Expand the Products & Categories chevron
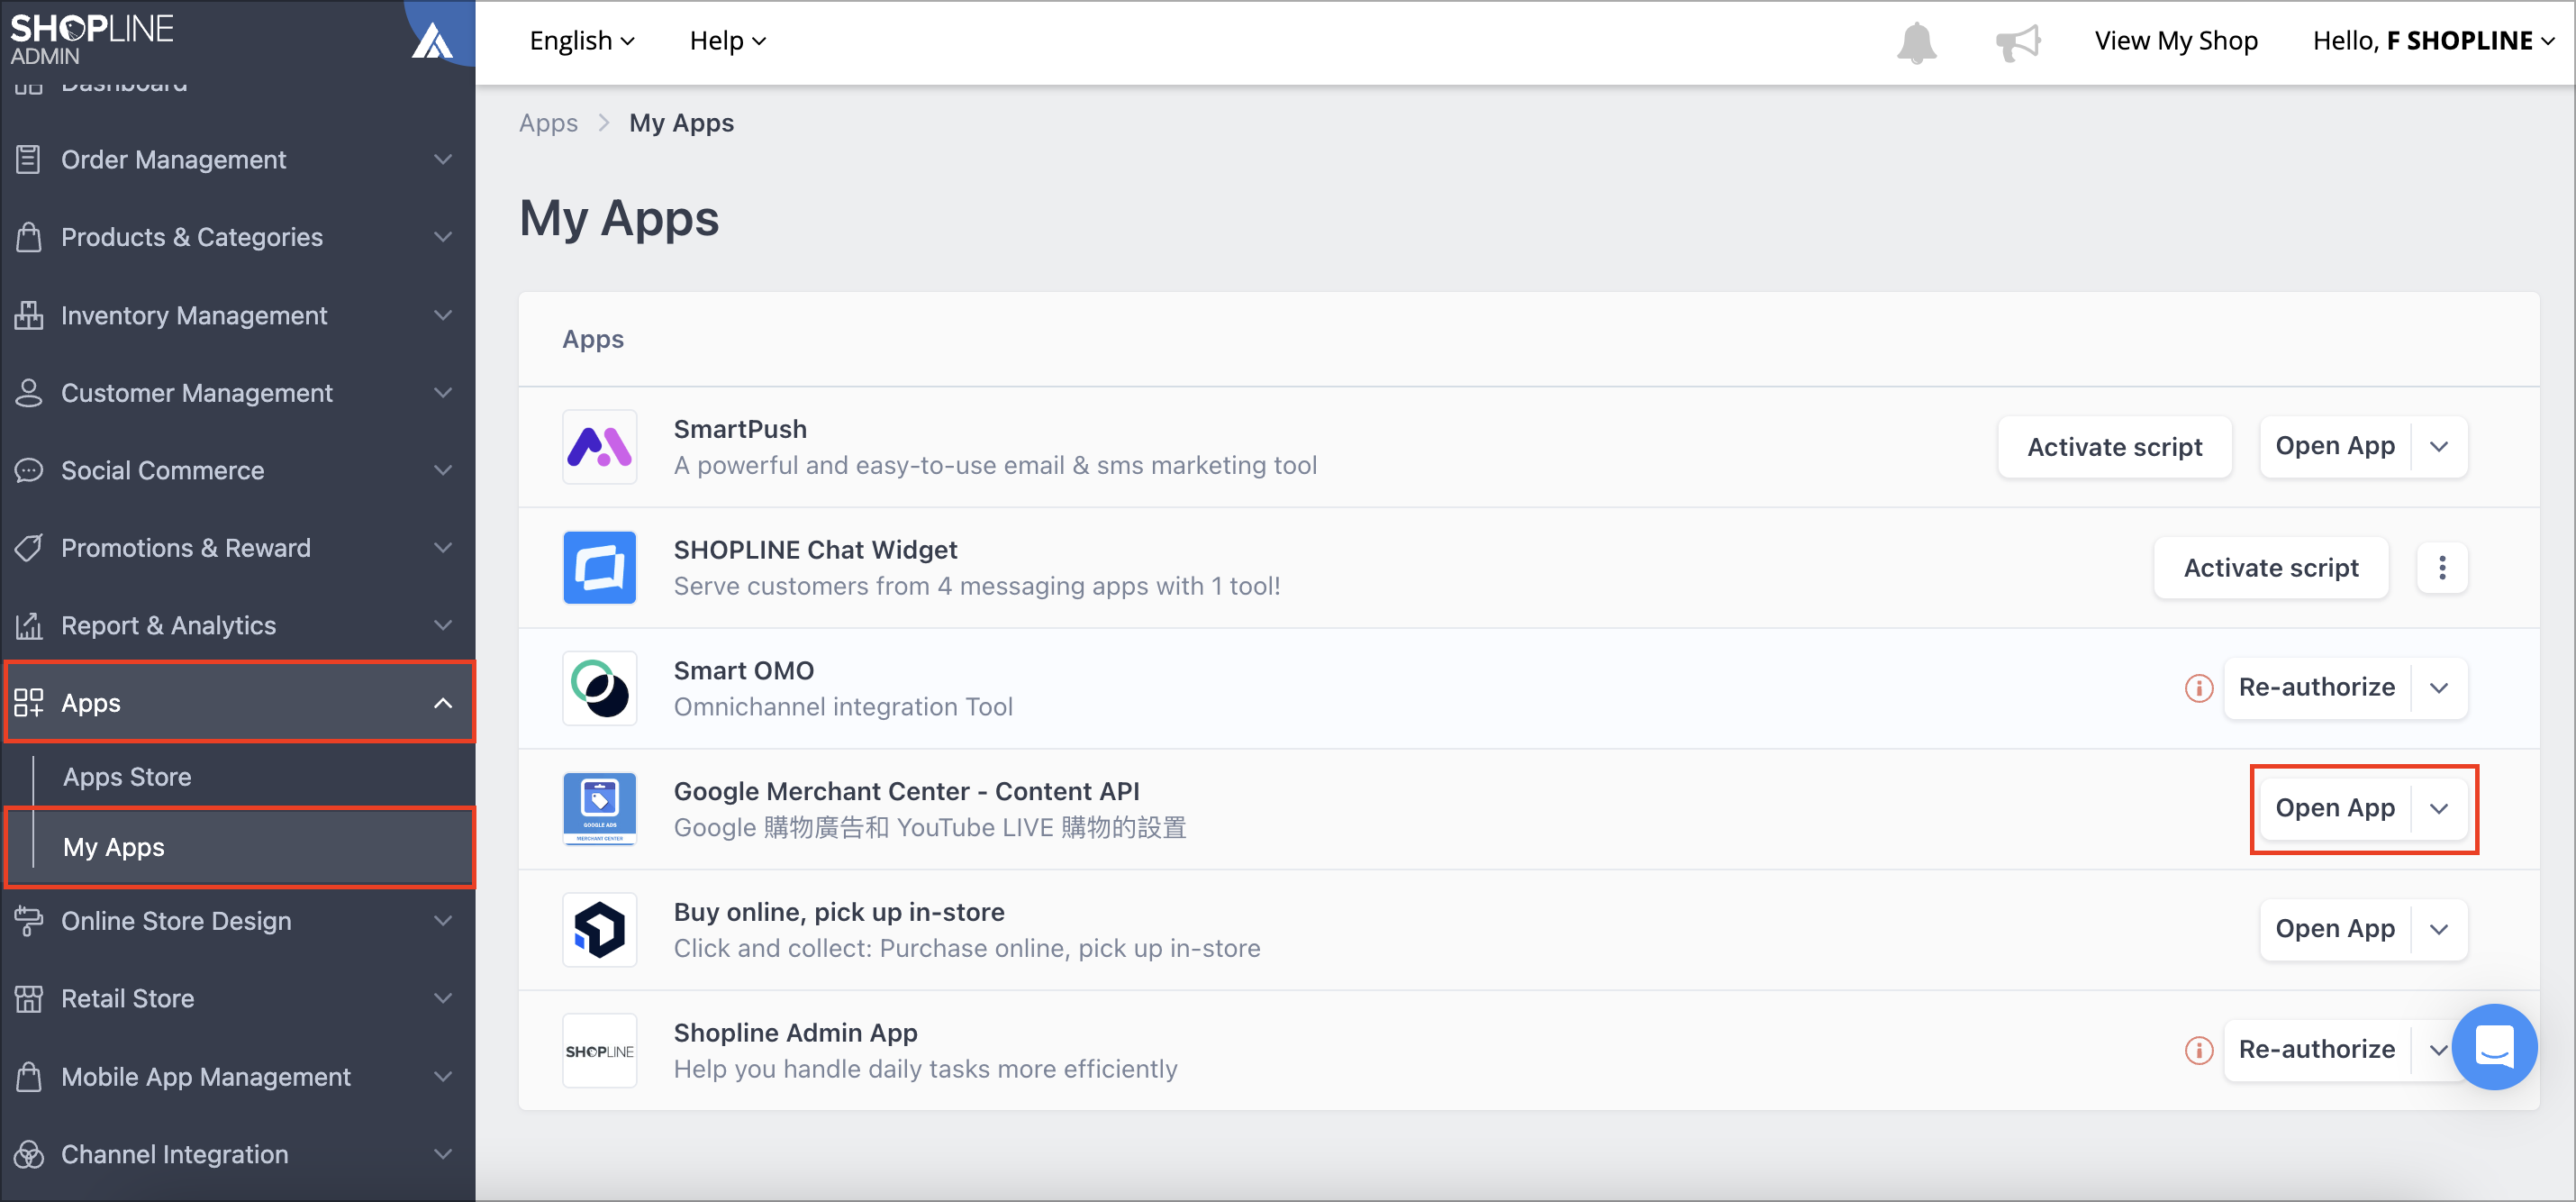 (x=443, y=237)
